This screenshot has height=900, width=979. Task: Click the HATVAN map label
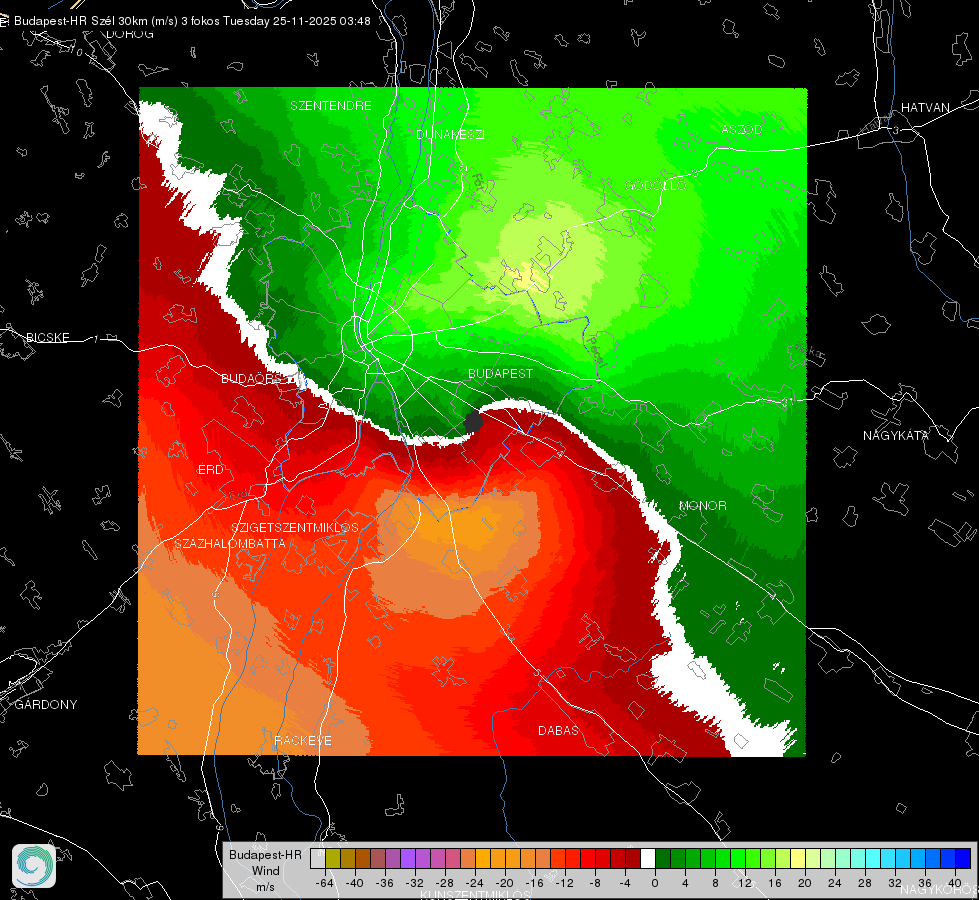pos(925,107)
